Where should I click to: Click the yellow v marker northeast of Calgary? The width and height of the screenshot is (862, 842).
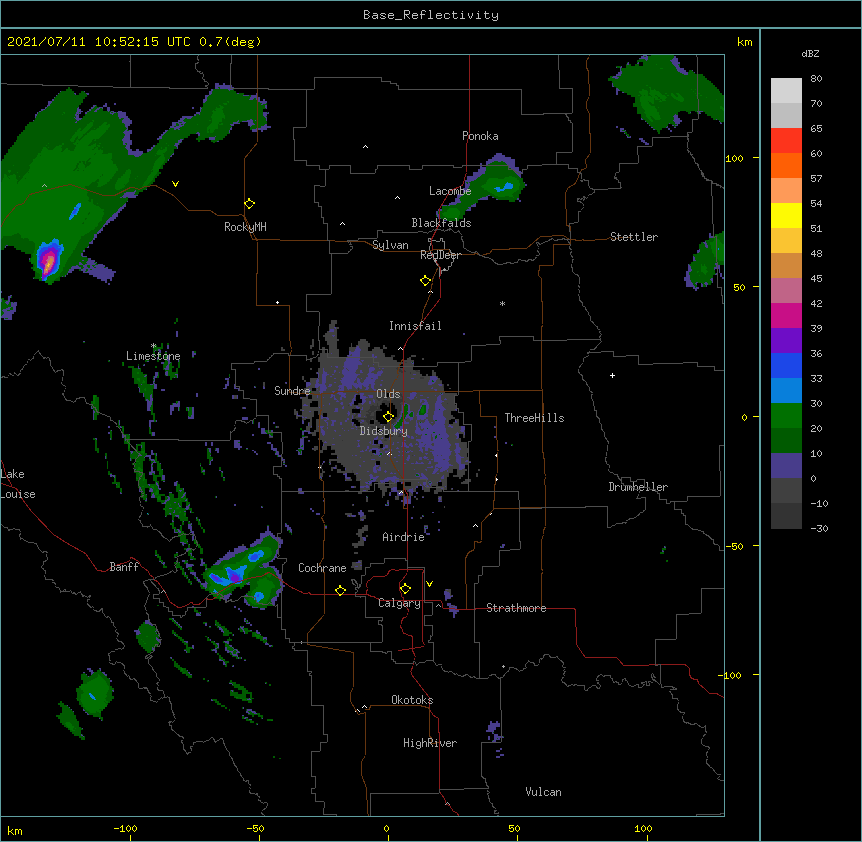tap(429, 584)
